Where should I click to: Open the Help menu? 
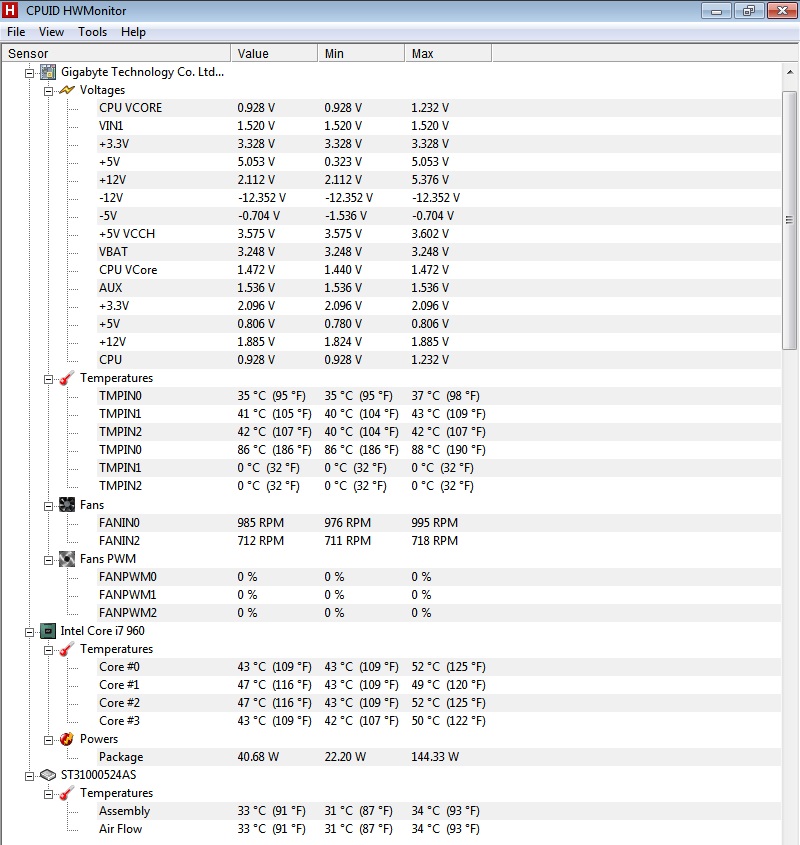click(133, 32)
